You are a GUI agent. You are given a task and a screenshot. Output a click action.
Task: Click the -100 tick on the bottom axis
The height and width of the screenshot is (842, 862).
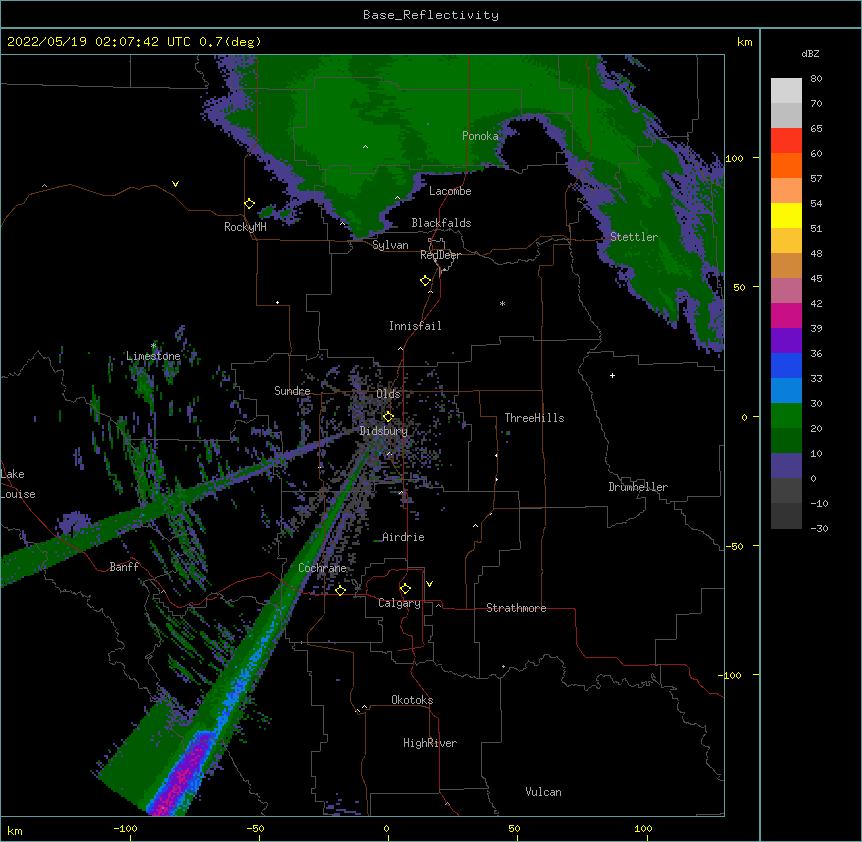[125, 828]
